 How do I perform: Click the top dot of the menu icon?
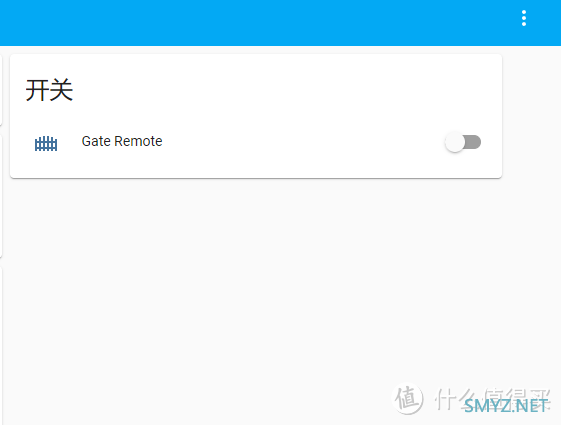click(524, 12)
